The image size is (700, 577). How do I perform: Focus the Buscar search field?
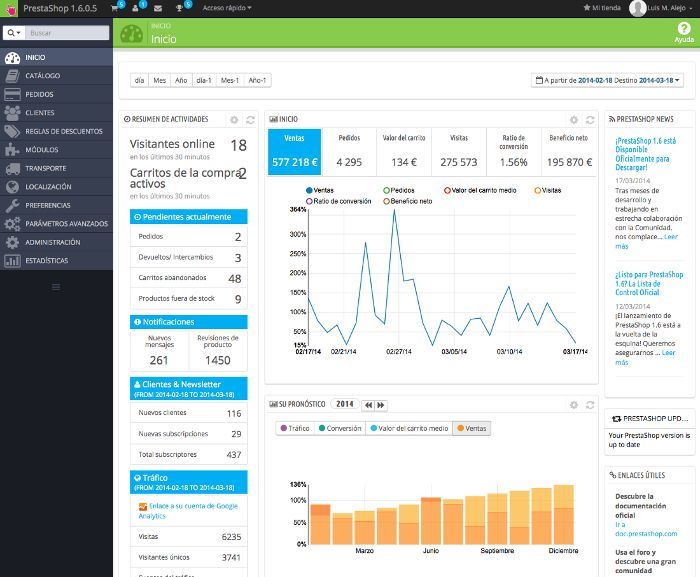point(67,33)
